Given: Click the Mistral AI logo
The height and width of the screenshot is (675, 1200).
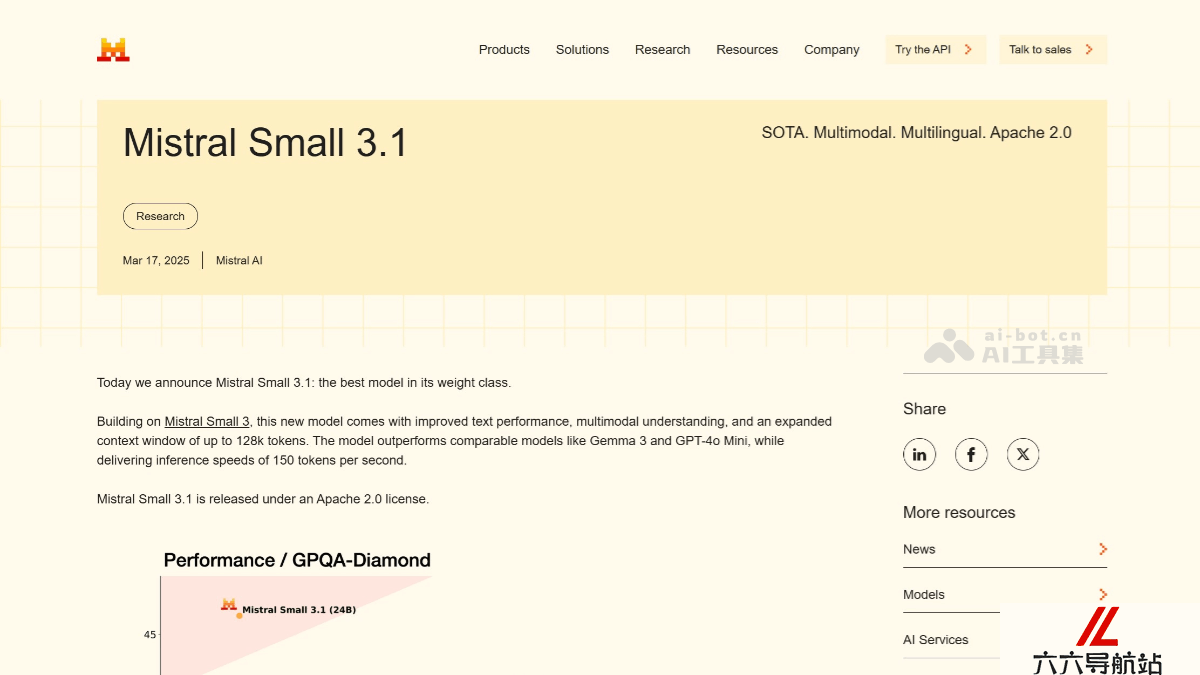Looking at the screenshot, I should point(113,49).
